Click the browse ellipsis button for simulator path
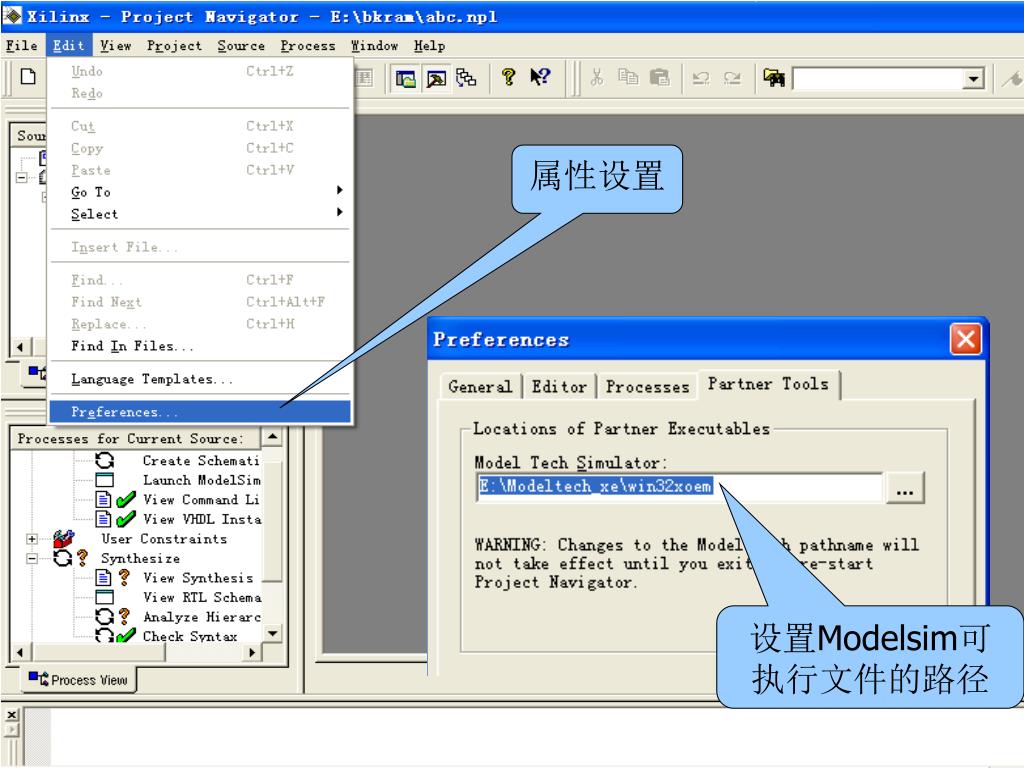1024x768 pixels. tap(904, 488)
